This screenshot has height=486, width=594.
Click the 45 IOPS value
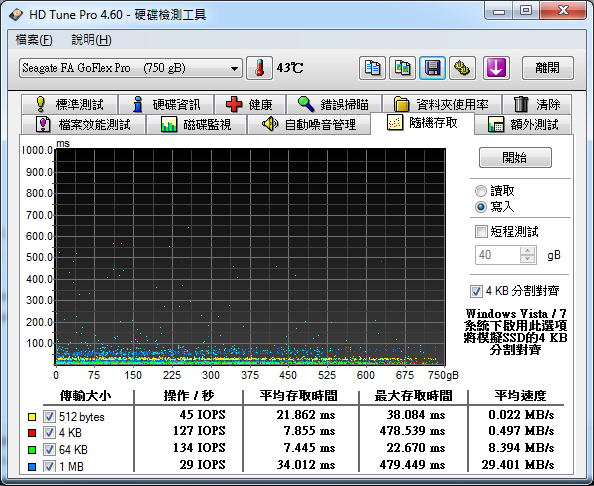(x=202, y=415)
